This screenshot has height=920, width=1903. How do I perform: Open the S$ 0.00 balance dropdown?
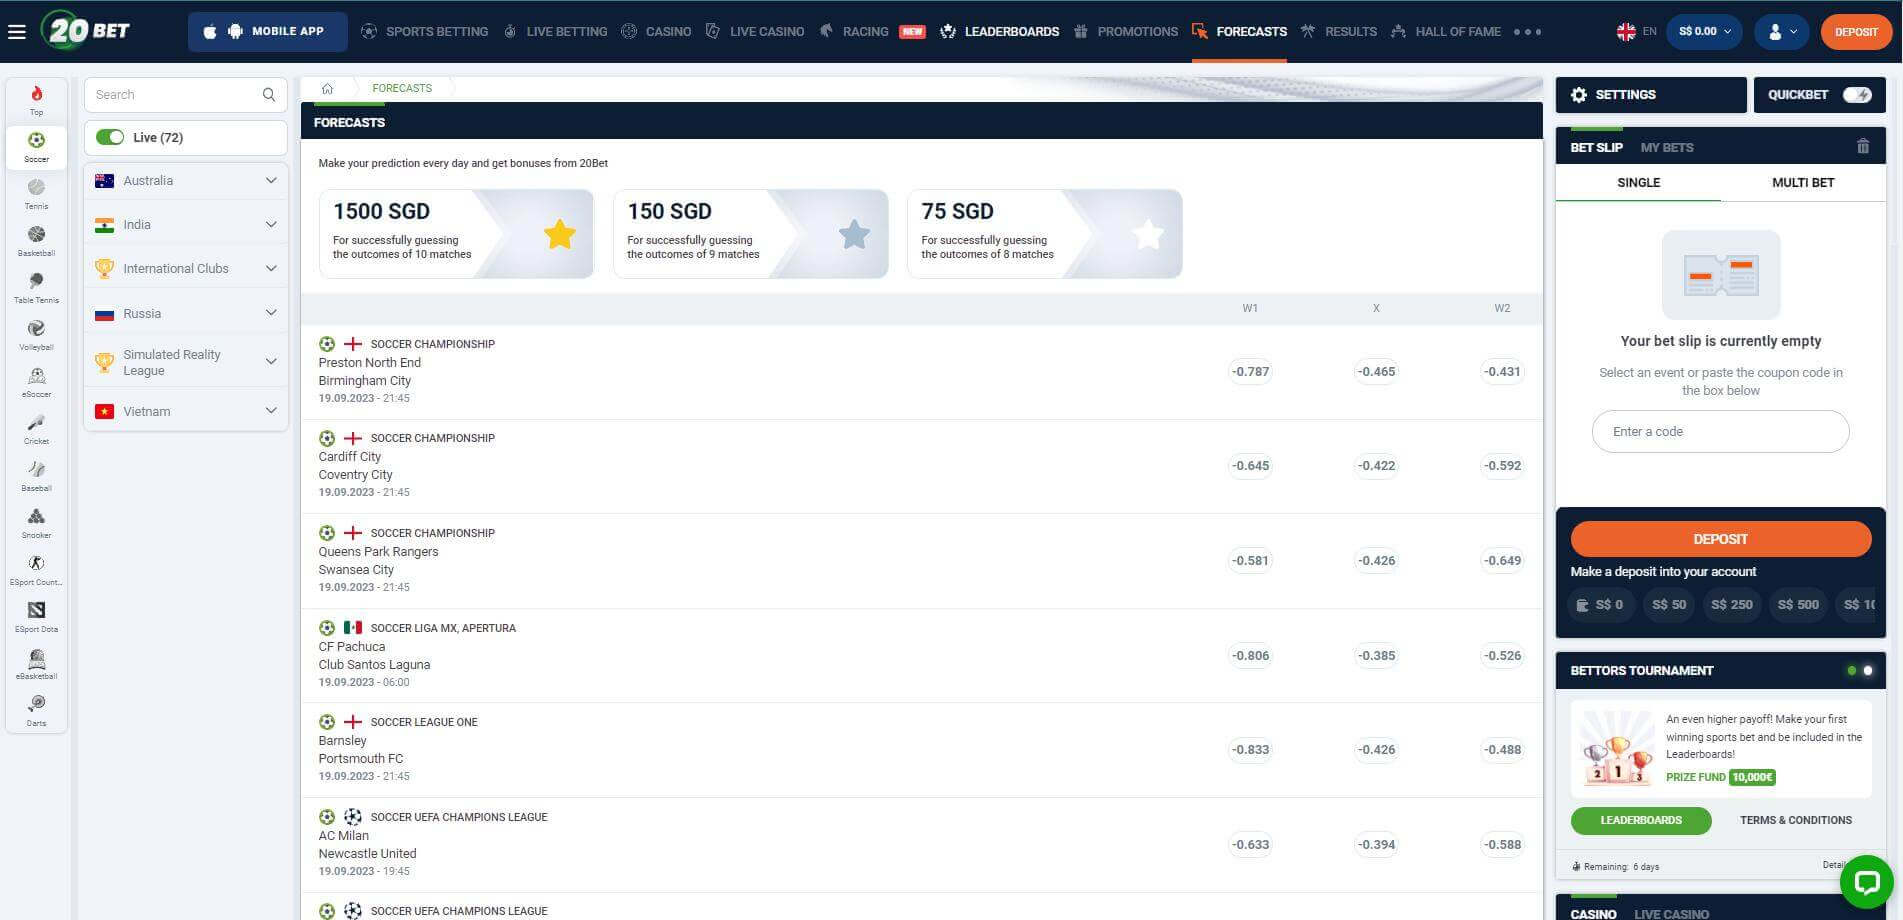[x=1704, y=32]
